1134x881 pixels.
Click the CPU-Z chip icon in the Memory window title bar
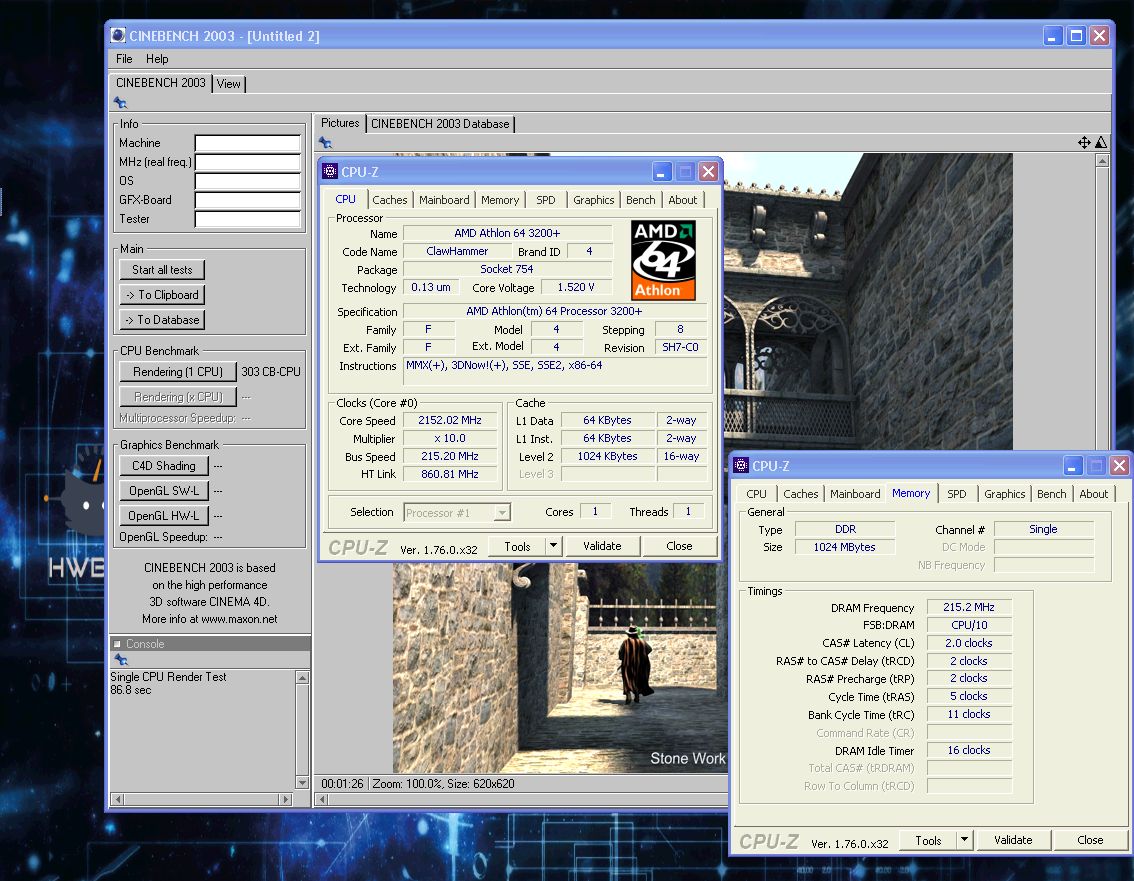point(741,465)
